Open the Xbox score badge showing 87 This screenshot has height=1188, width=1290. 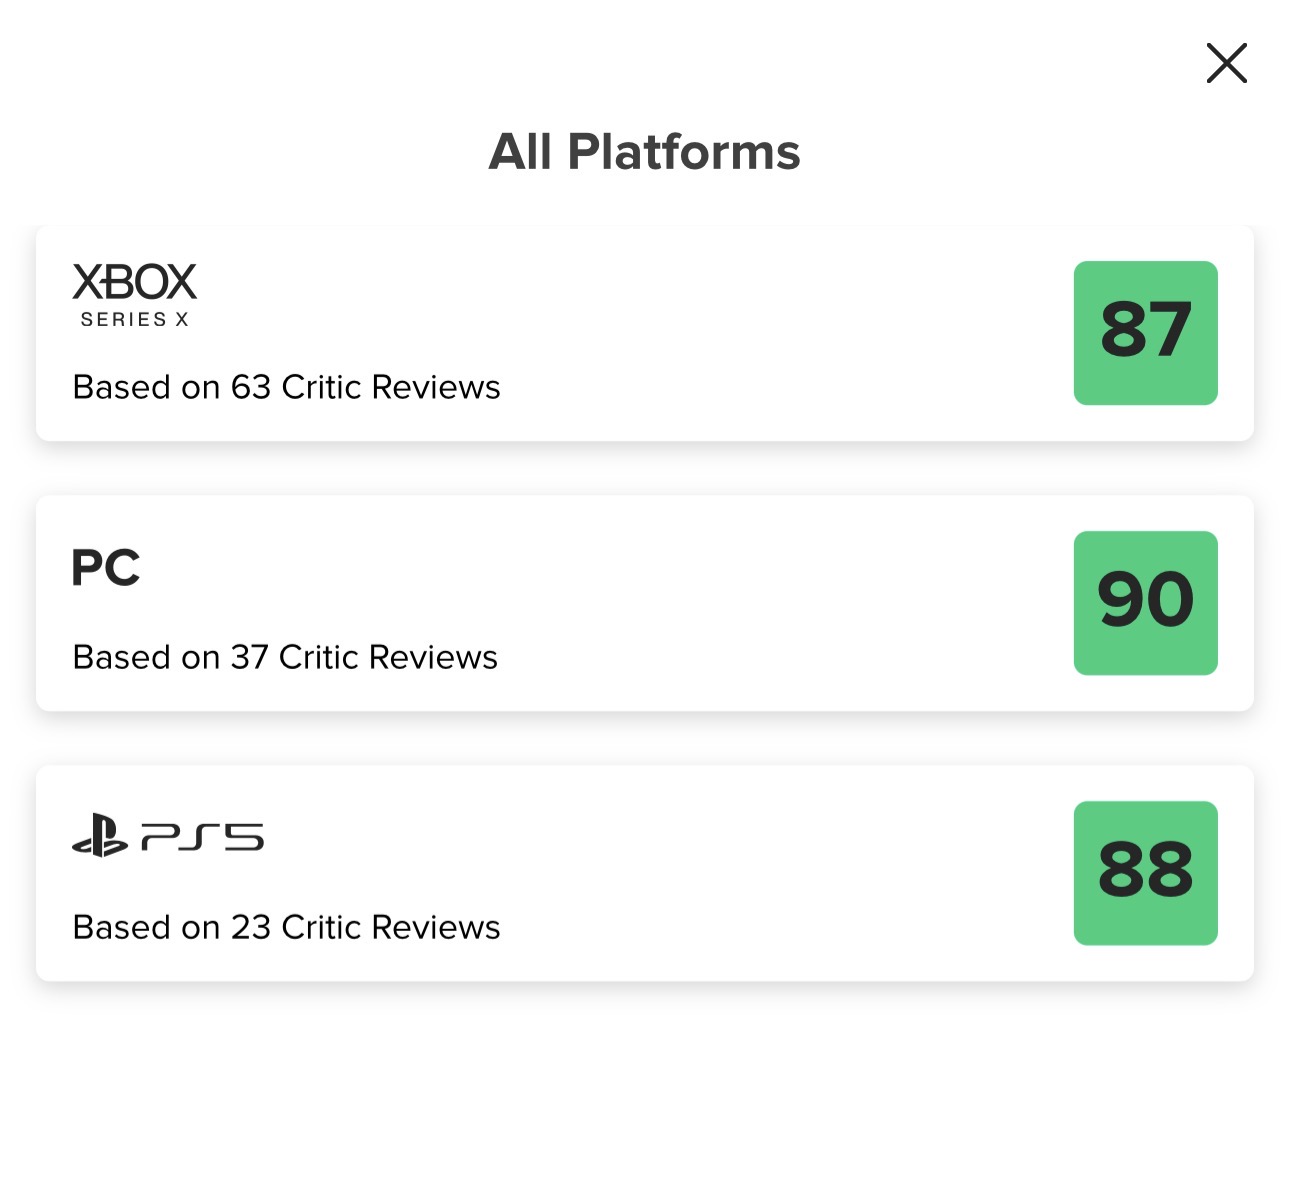click(x=1146, y=333)
